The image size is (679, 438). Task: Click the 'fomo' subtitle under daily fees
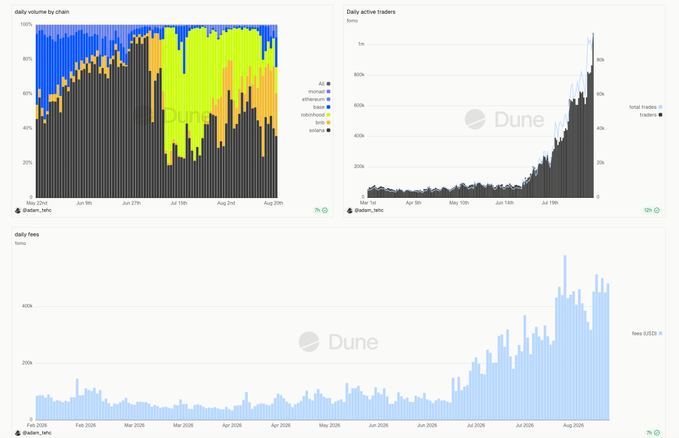pyautogui.click(x=20, y=243)
